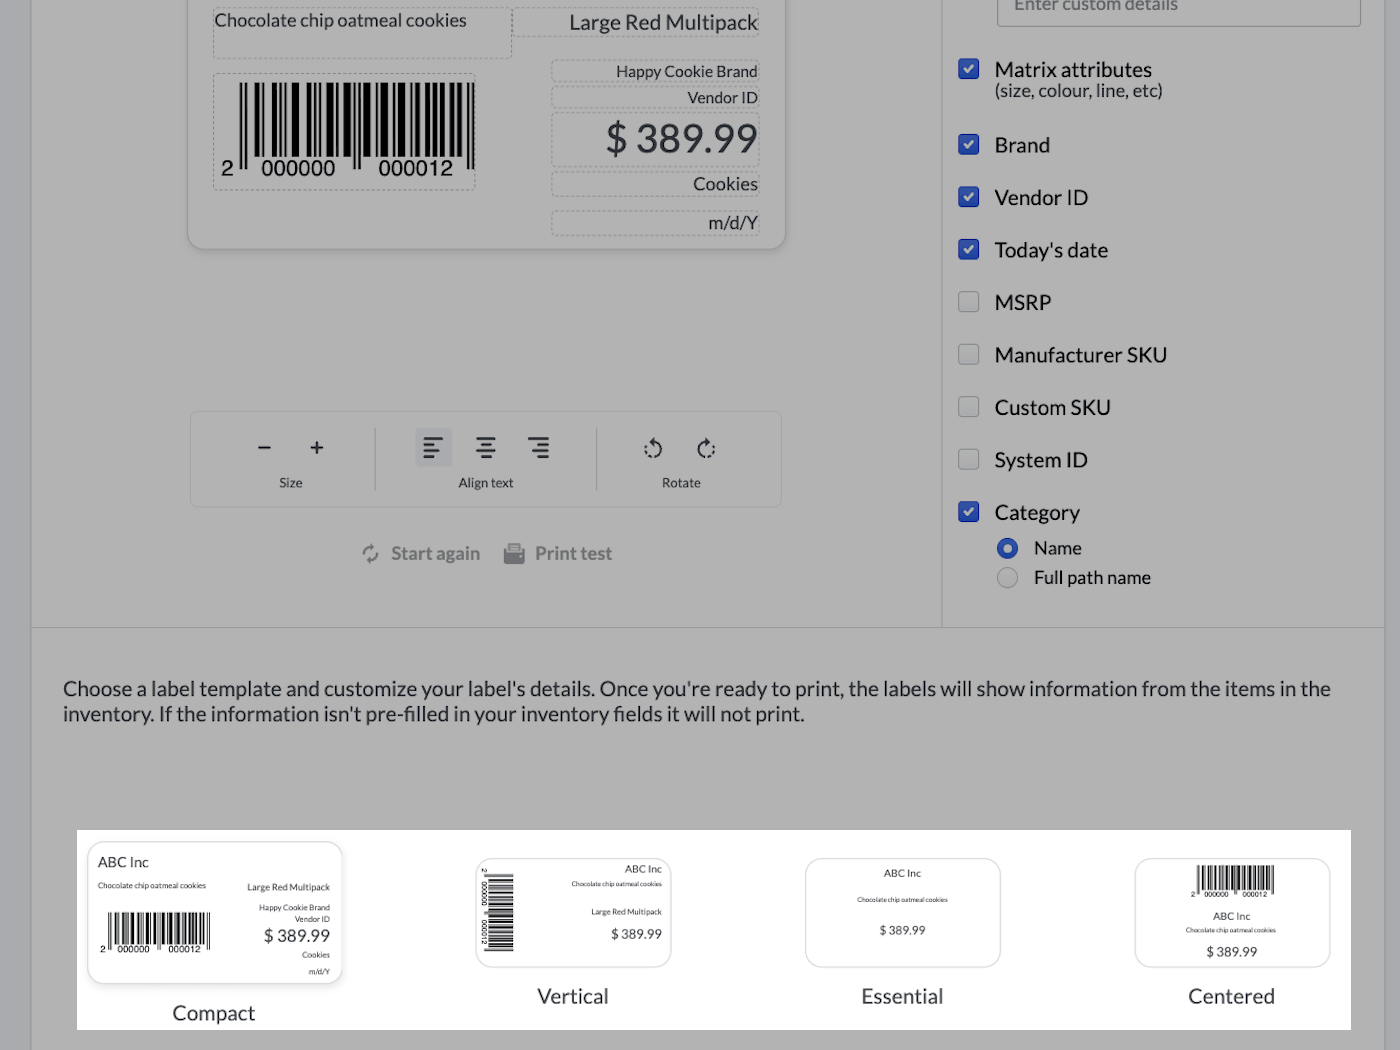Viewport: 1400px width, 1050px height.
Task: Rotate label counterclockwise
Action: click(x=653, y=448)
